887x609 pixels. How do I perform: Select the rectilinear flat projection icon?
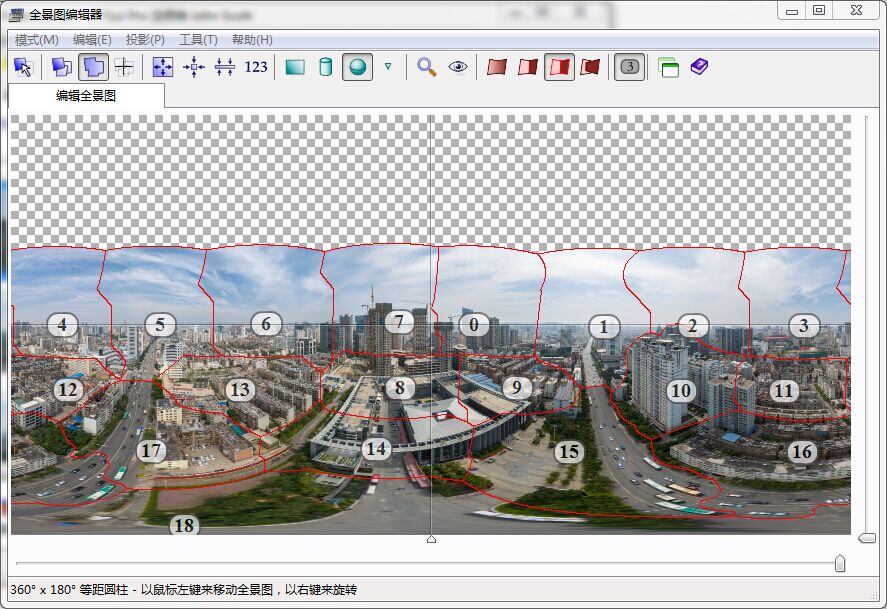pyautogui.click(x=295, y=67)
